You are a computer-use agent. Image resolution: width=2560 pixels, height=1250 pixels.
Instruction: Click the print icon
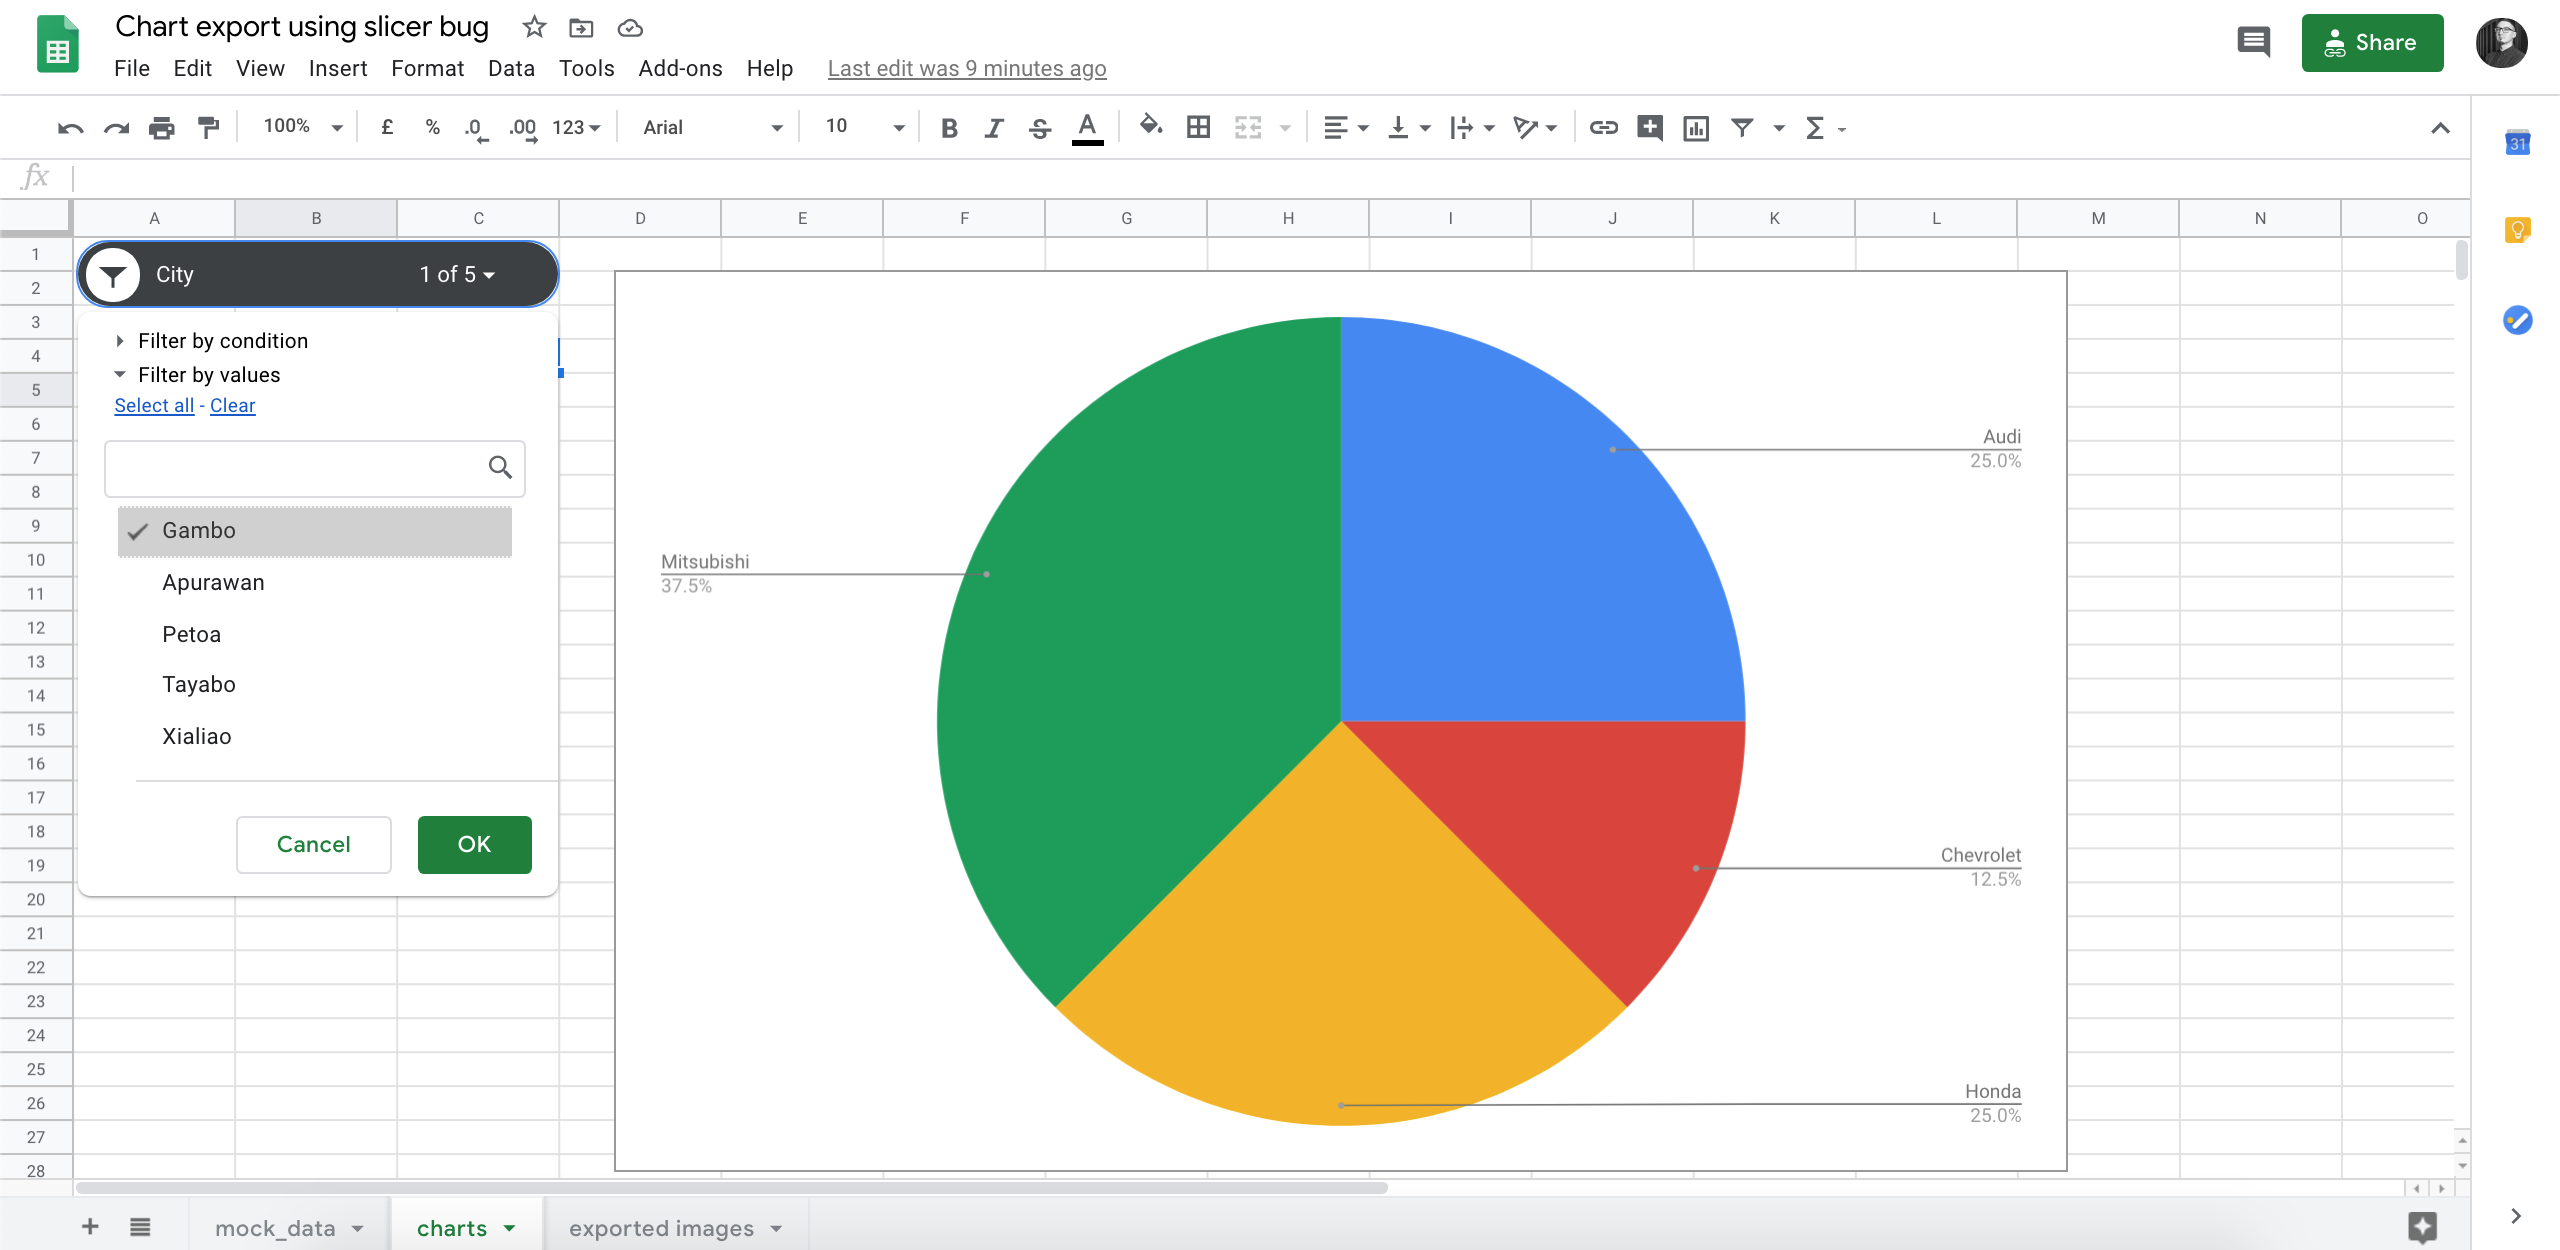[x=161, y=127]
